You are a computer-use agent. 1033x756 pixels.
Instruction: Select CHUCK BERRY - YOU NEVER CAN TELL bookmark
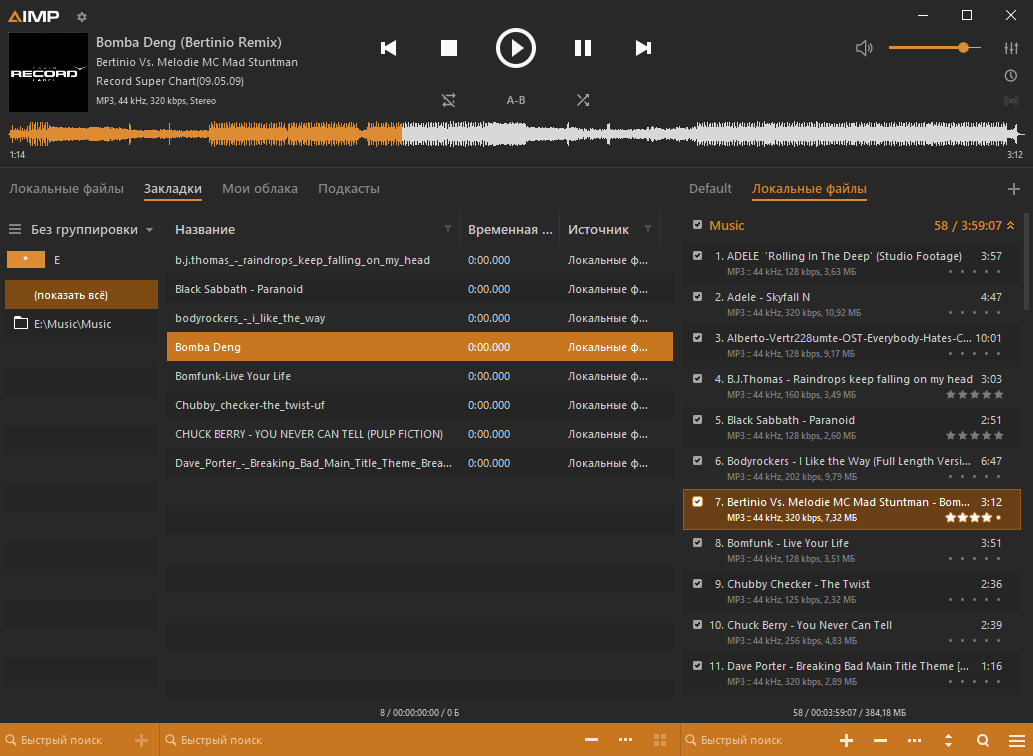coord(420,434)
